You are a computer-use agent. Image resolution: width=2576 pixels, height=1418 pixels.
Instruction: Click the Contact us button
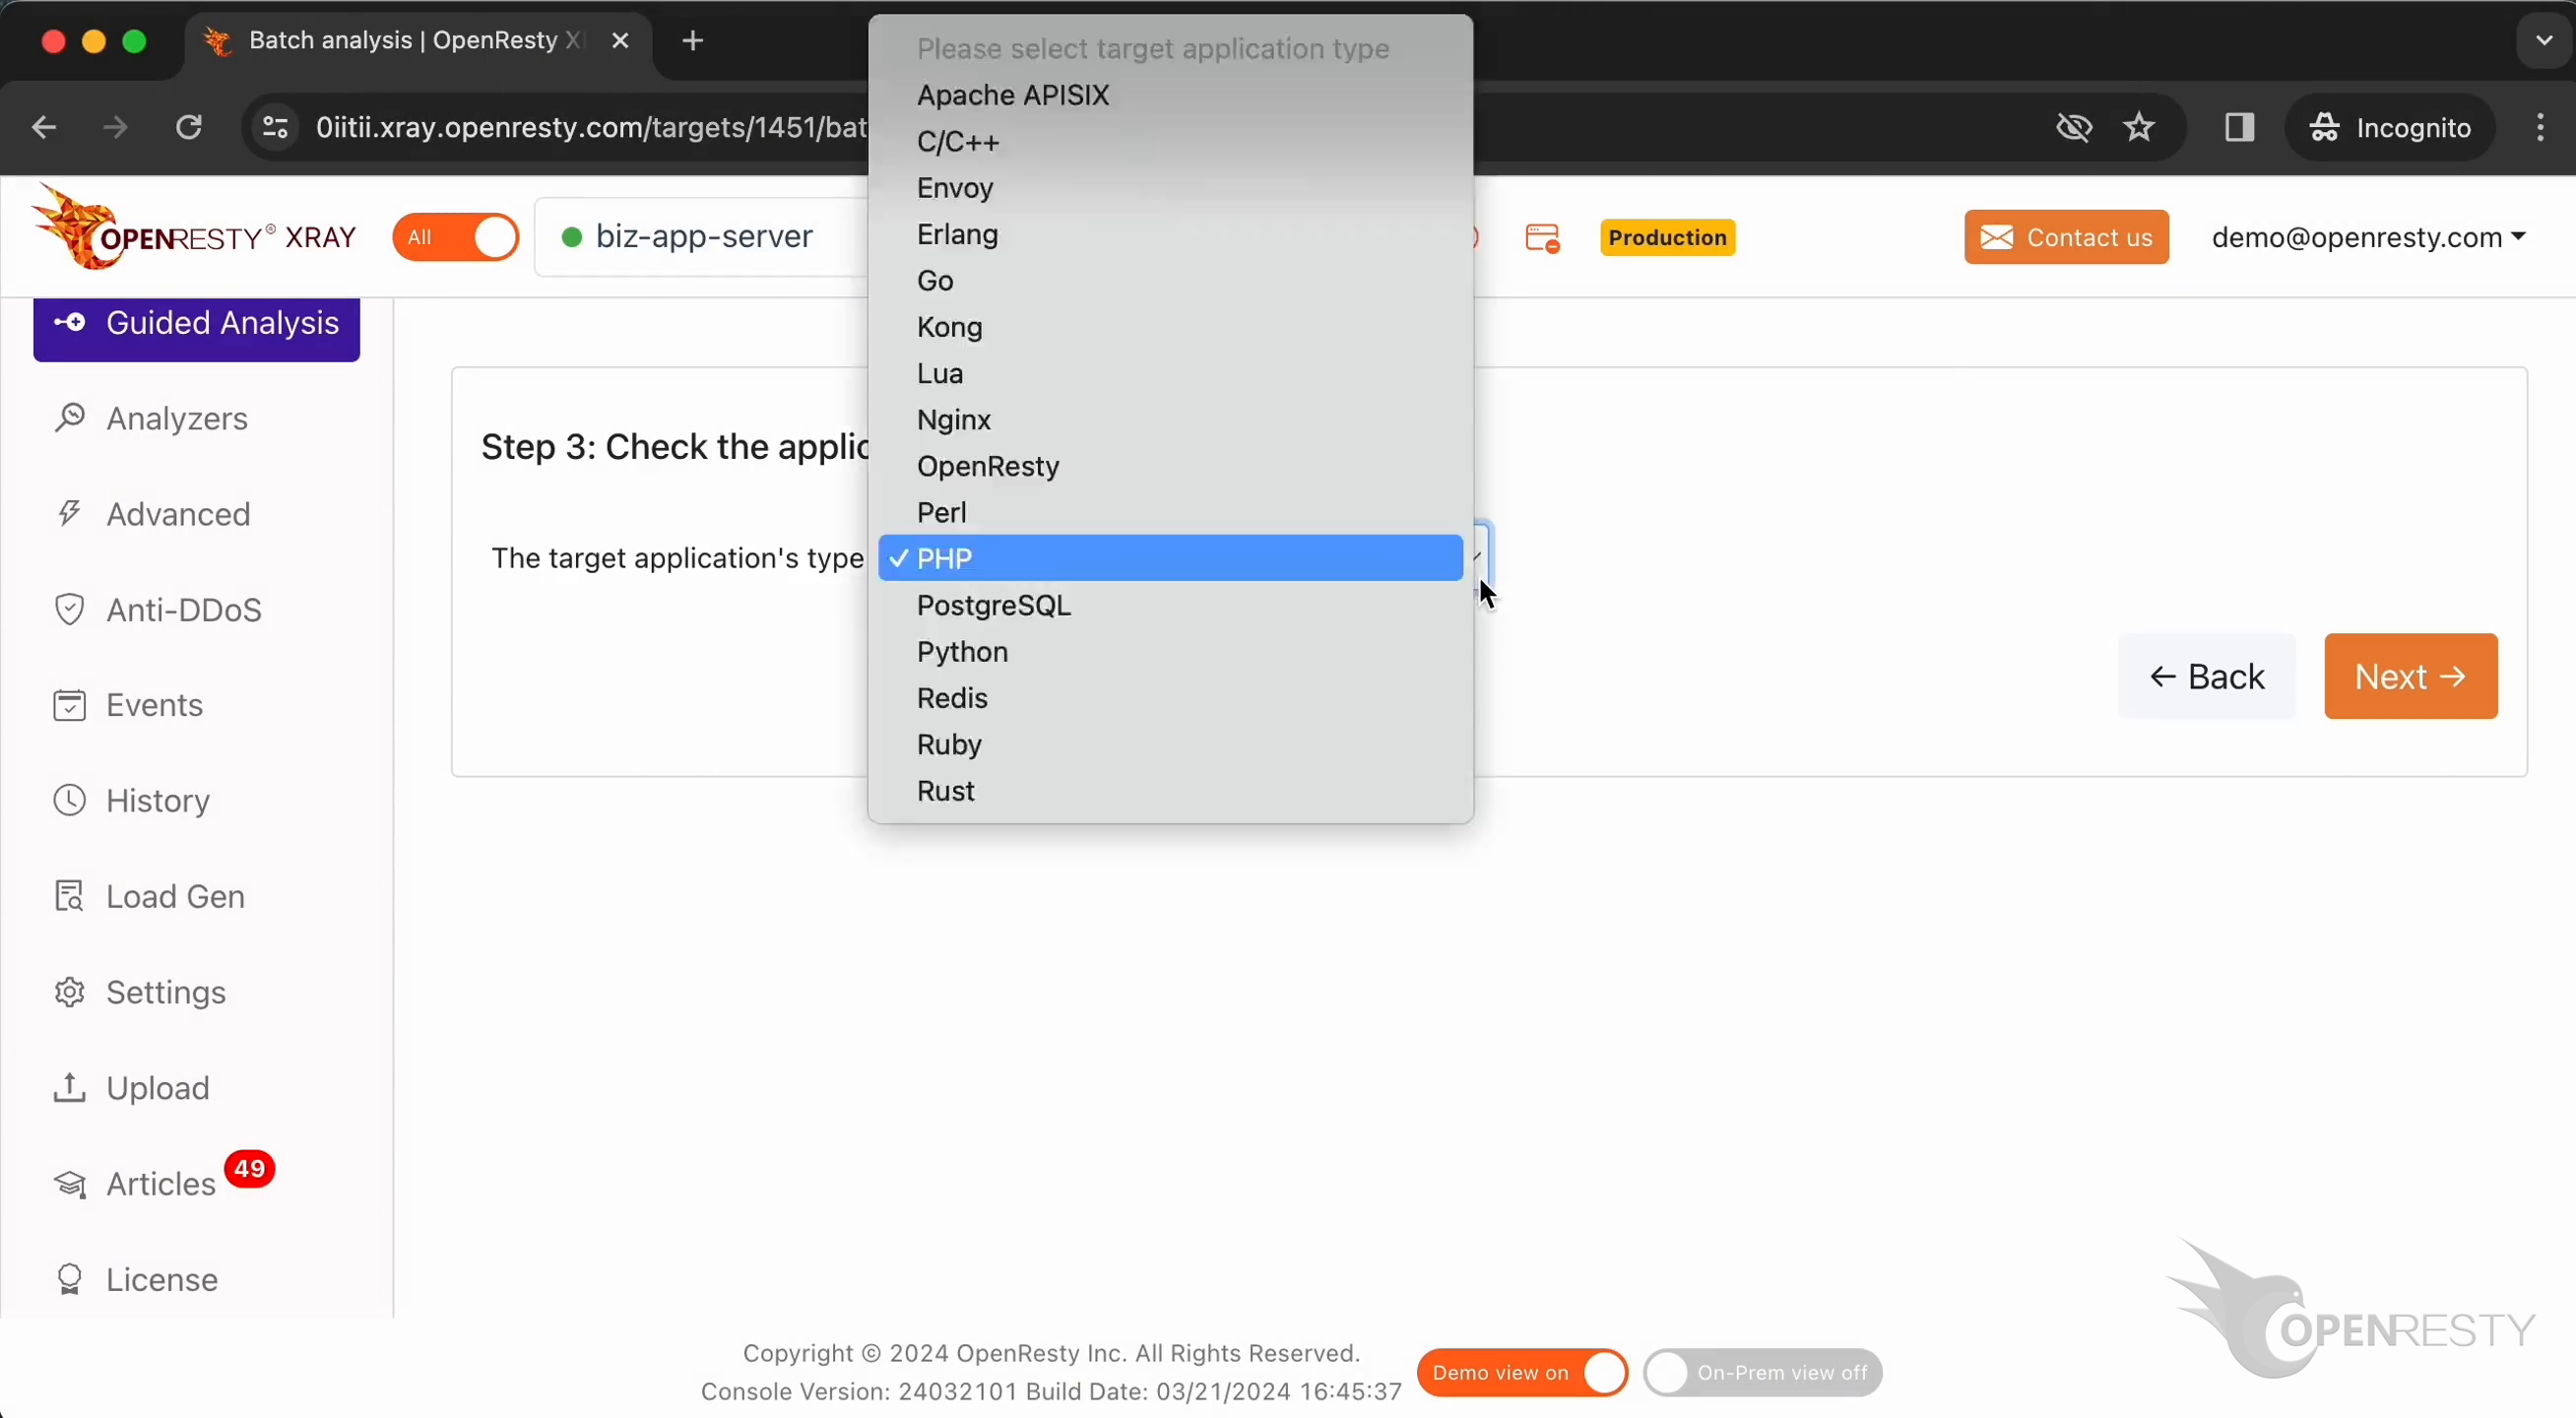2066,237
